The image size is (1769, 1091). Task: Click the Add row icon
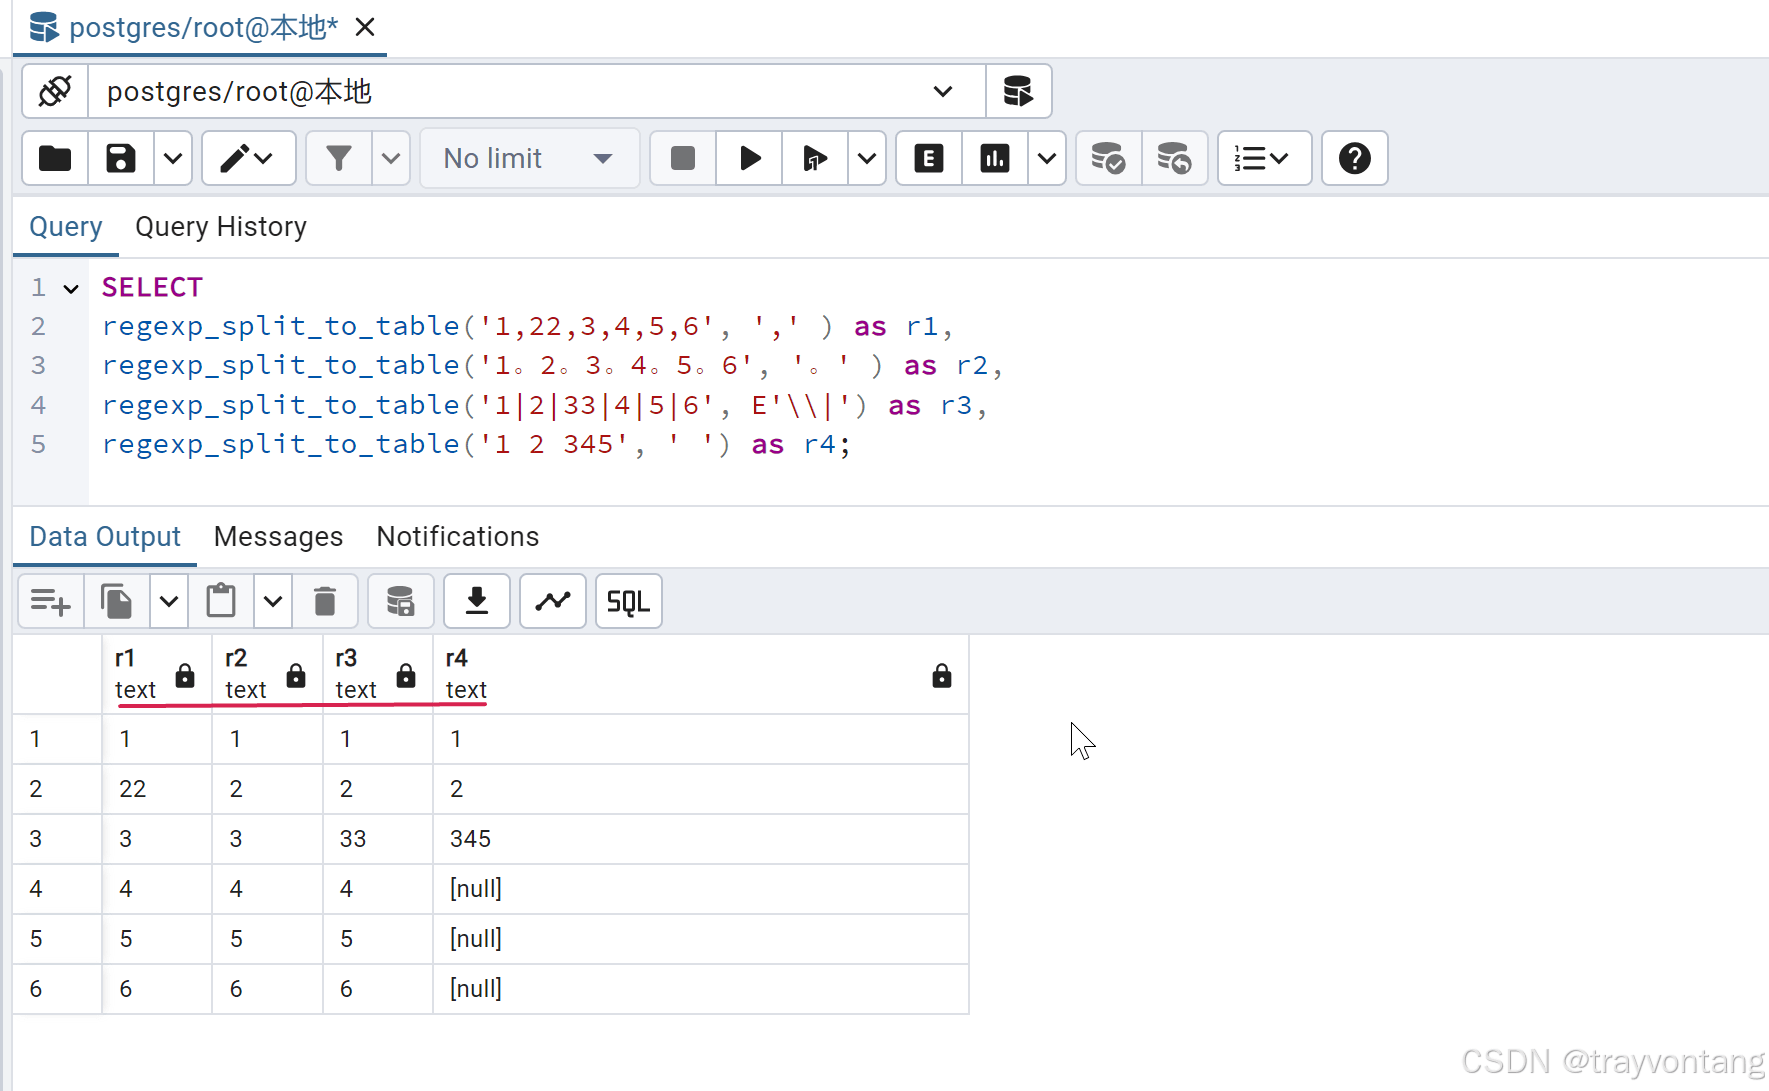point(51,601)
